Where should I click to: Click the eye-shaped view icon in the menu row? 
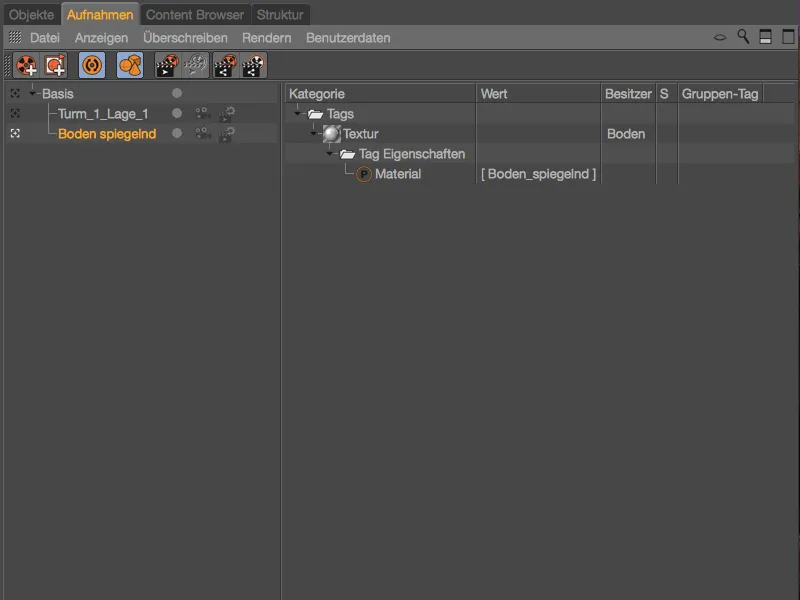pyautogui.click(x=719, y=37)
